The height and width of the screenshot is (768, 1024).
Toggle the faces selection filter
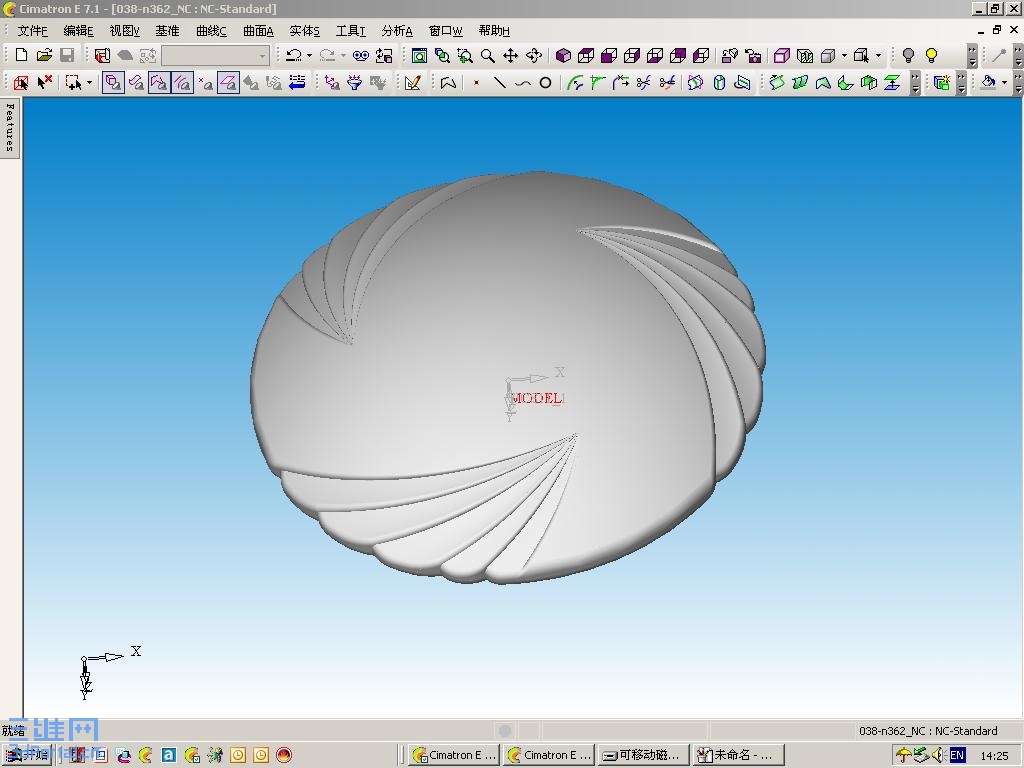159,83
